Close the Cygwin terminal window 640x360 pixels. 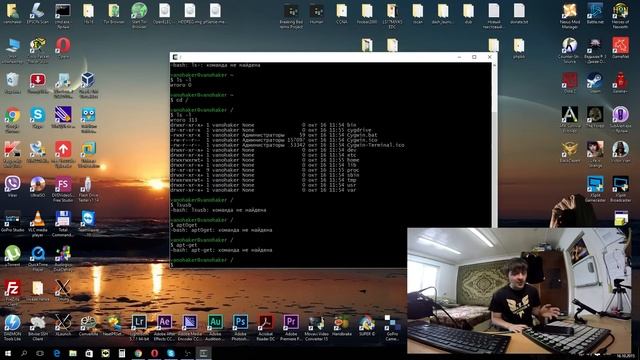[489, 57]
